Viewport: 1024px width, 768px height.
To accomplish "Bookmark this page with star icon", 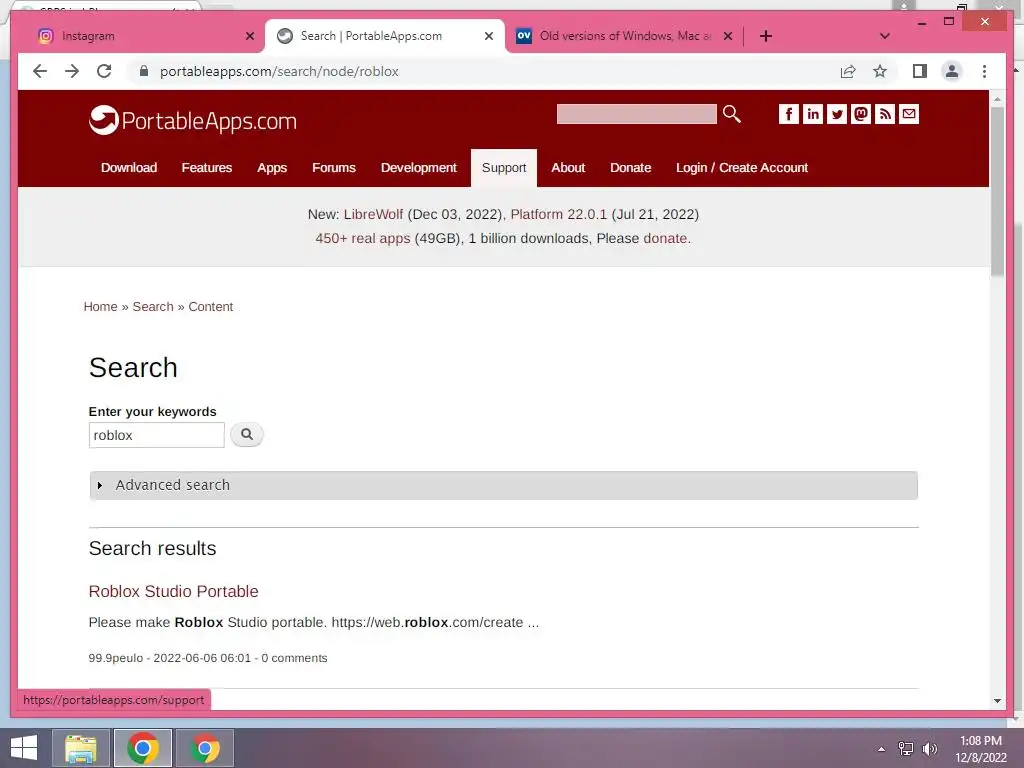I will (x=880, y=71).
